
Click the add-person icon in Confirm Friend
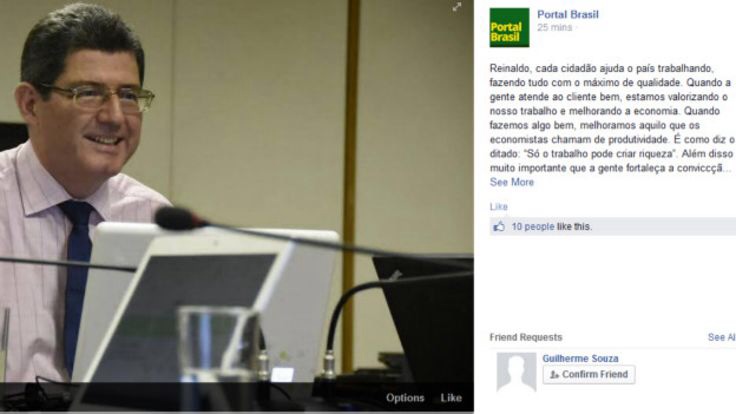click(x=554, y=375)
